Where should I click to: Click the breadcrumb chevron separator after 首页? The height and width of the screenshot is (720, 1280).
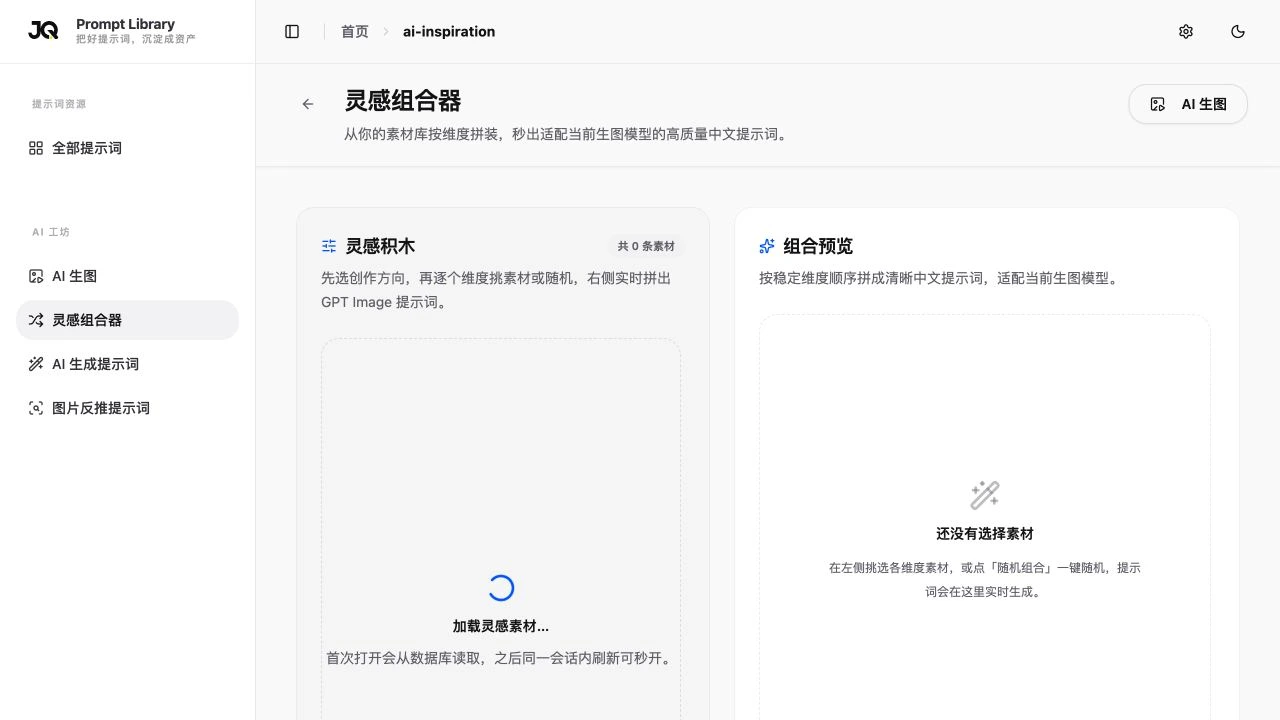386,32
